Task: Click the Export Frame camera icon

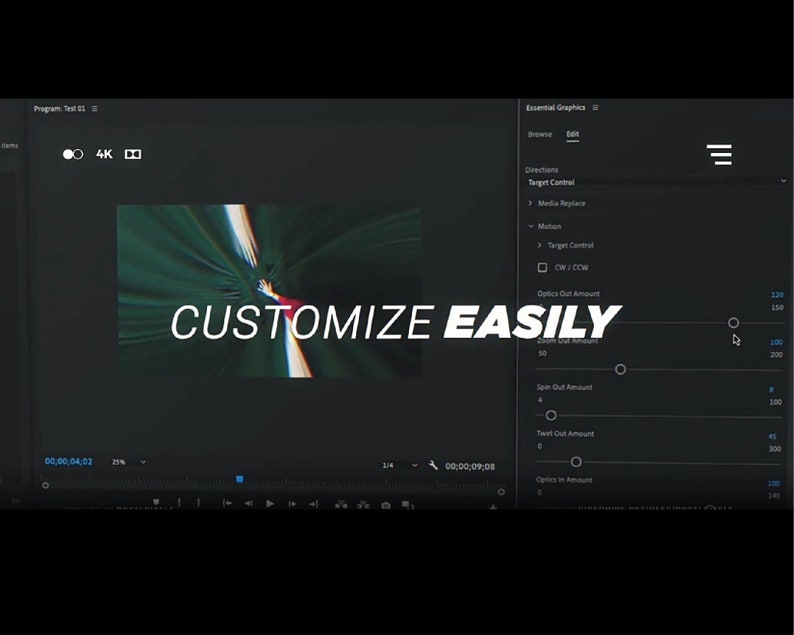Action: coord(386,505)
